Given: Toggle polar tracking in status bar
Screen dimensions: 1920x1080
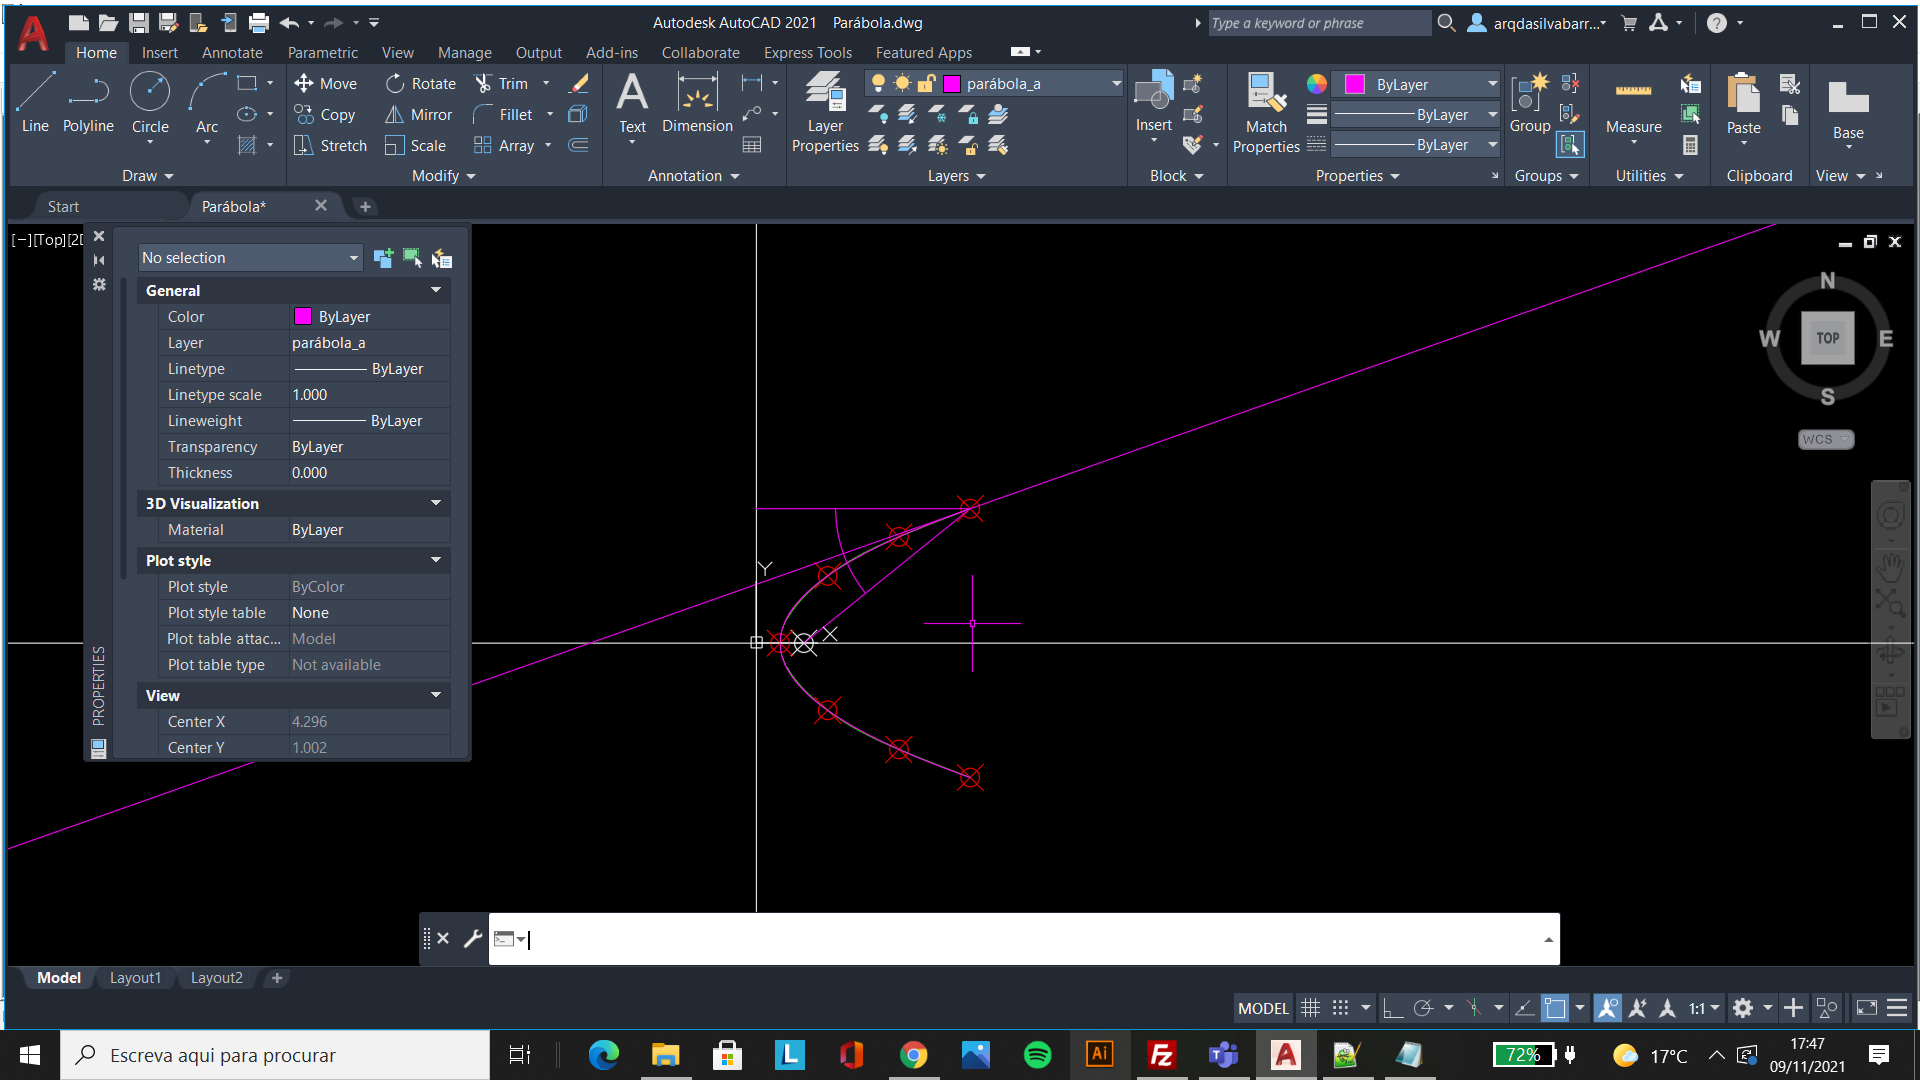Looking at the screenshot, I should (1423, 1008).
